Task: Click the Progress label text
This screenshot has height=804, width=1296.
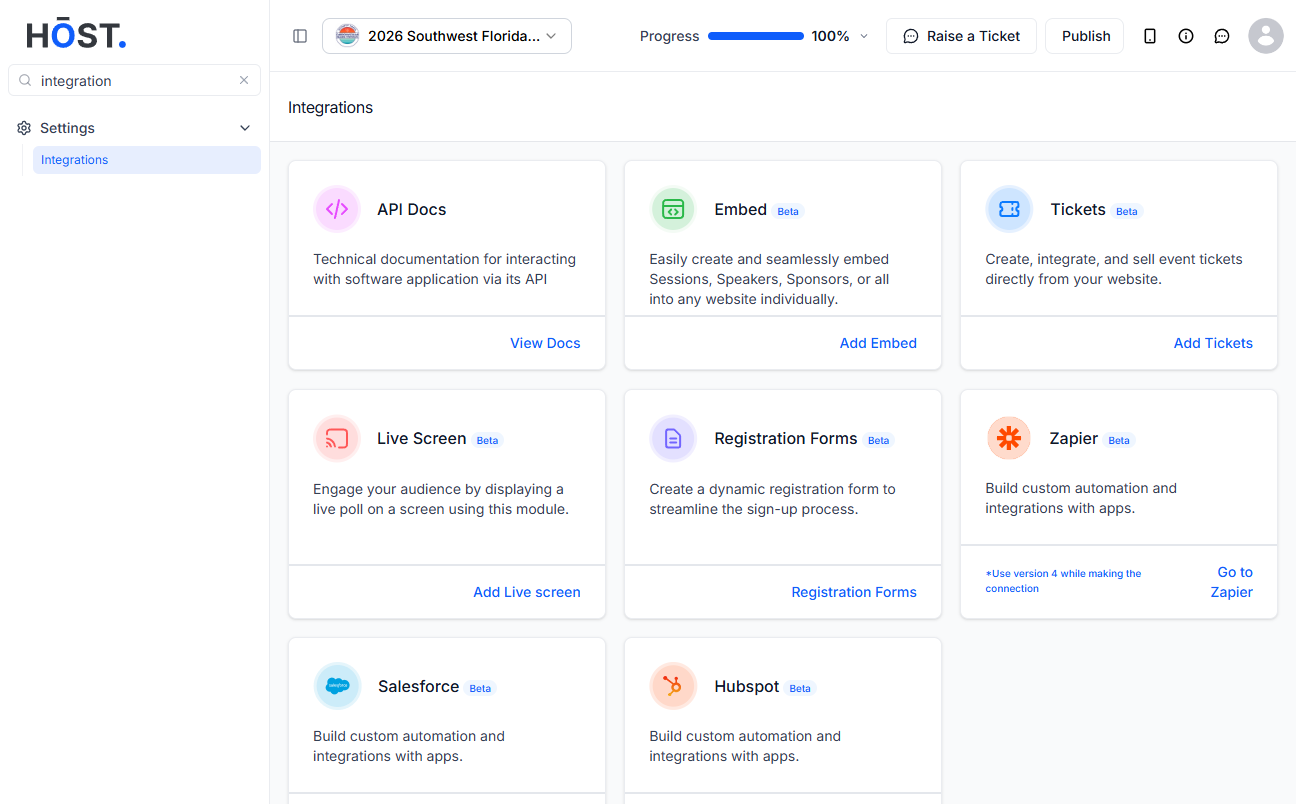Action: point(669,36)
